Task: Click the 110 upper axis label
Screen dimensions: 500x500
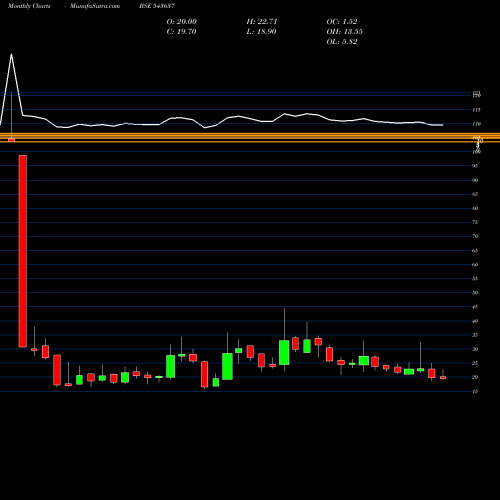Action: pos(476,124)
